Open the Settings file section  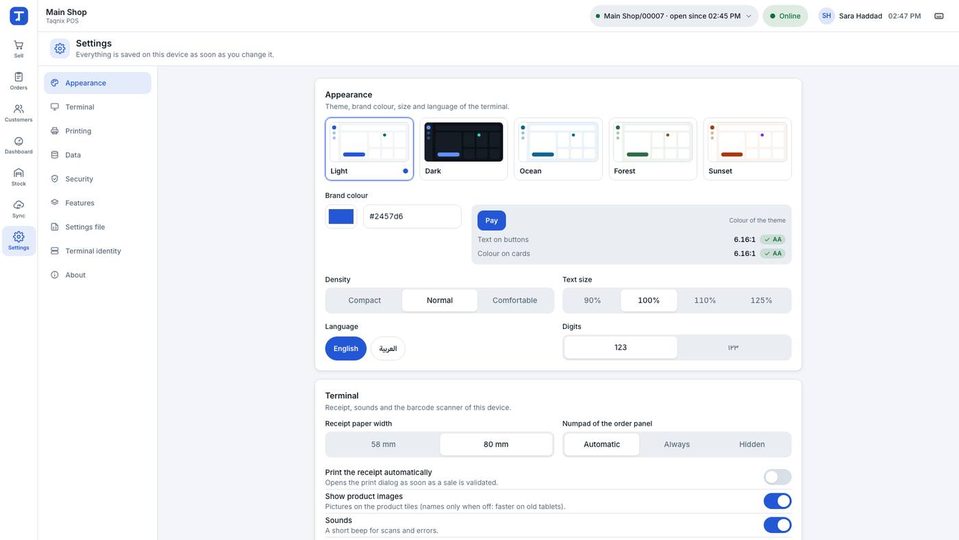[97, 227]
